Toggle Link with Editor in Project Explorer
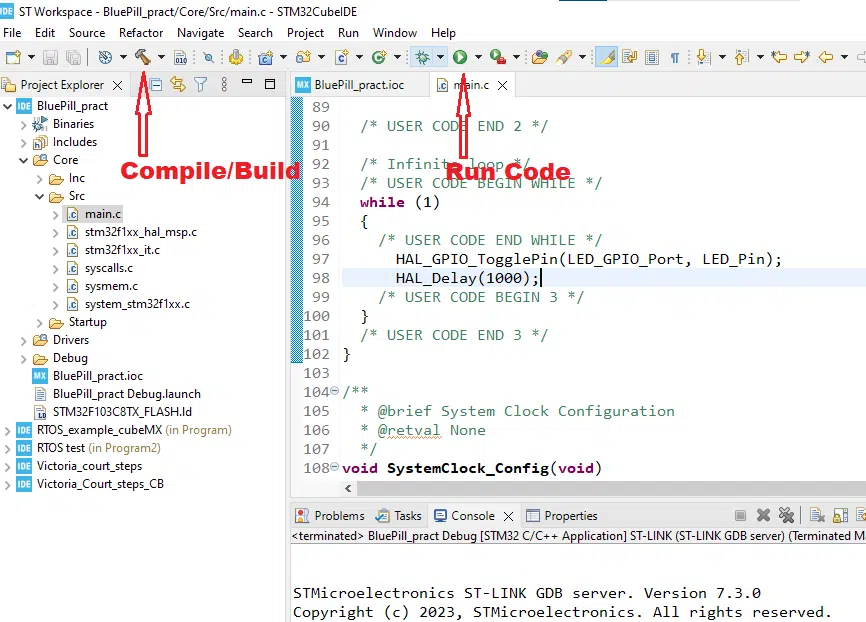Image resolution: width=866 pixels, height=622 pixels. click(x=178, y=85)
